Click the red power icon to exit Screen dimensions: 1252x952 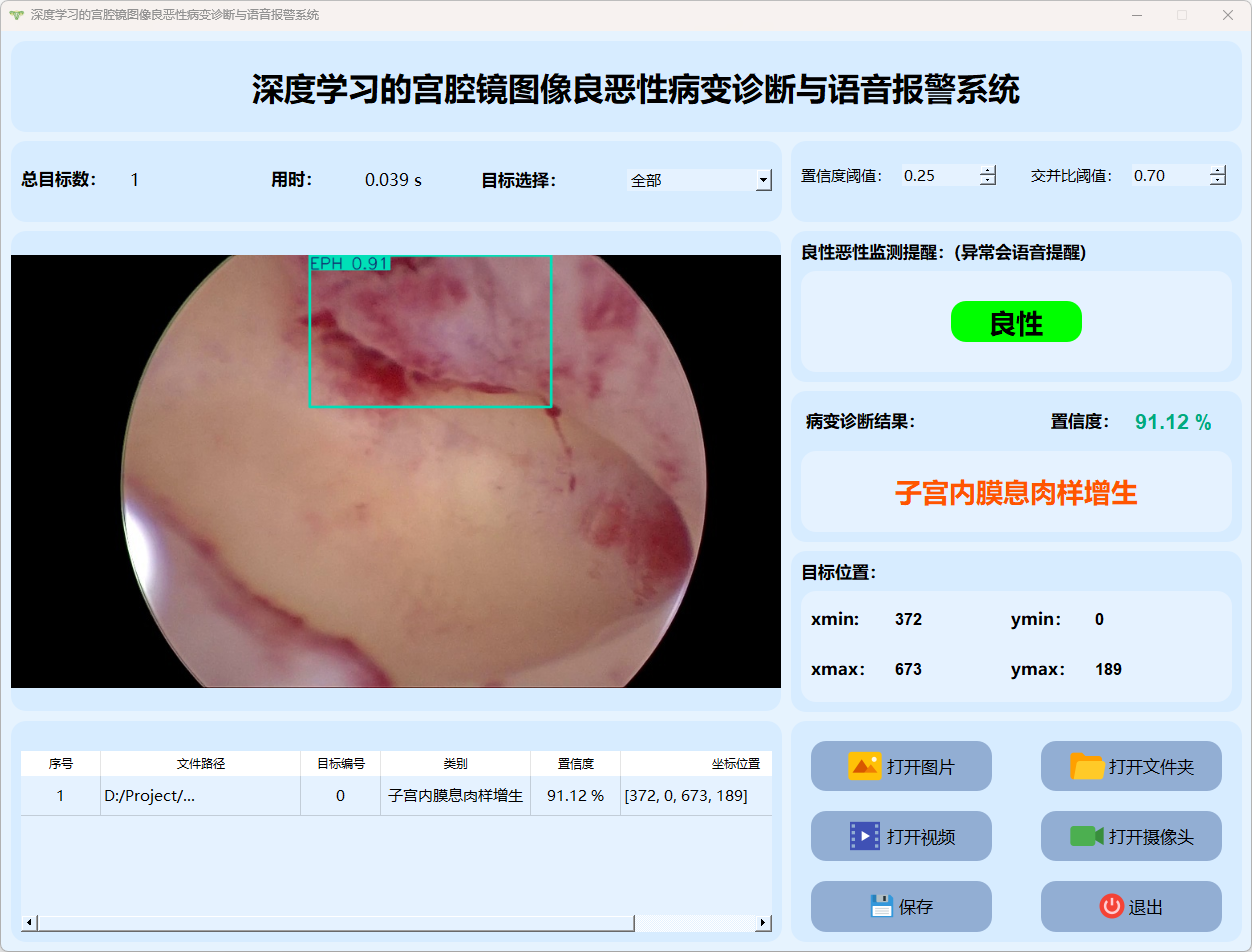(x=1111, y=906)
